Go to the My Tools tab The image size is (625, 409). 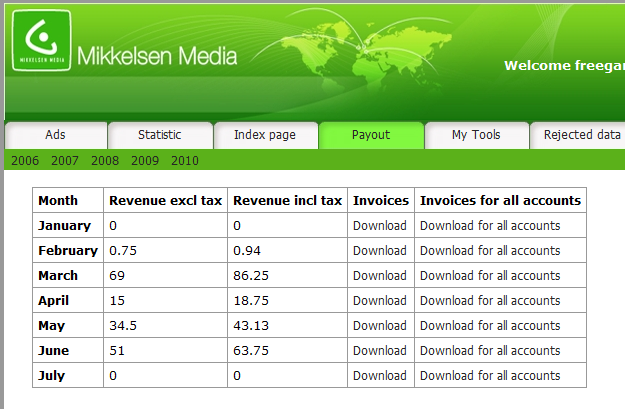476,135
